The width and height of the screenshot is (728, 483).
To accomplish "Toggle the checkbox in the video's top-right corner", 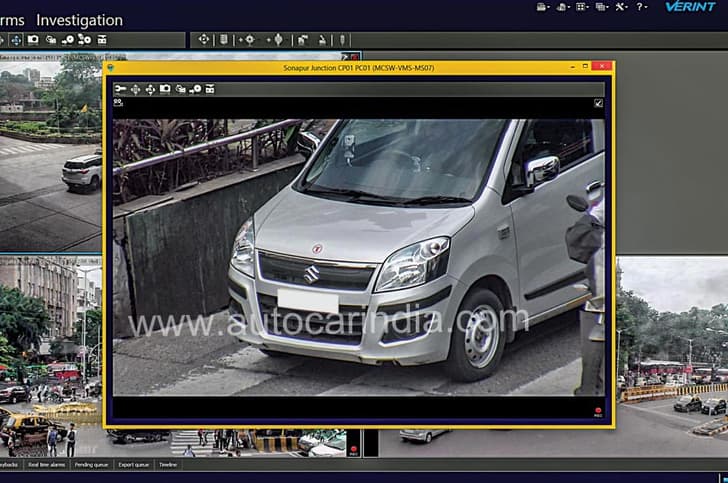I will tap(598, 102).
